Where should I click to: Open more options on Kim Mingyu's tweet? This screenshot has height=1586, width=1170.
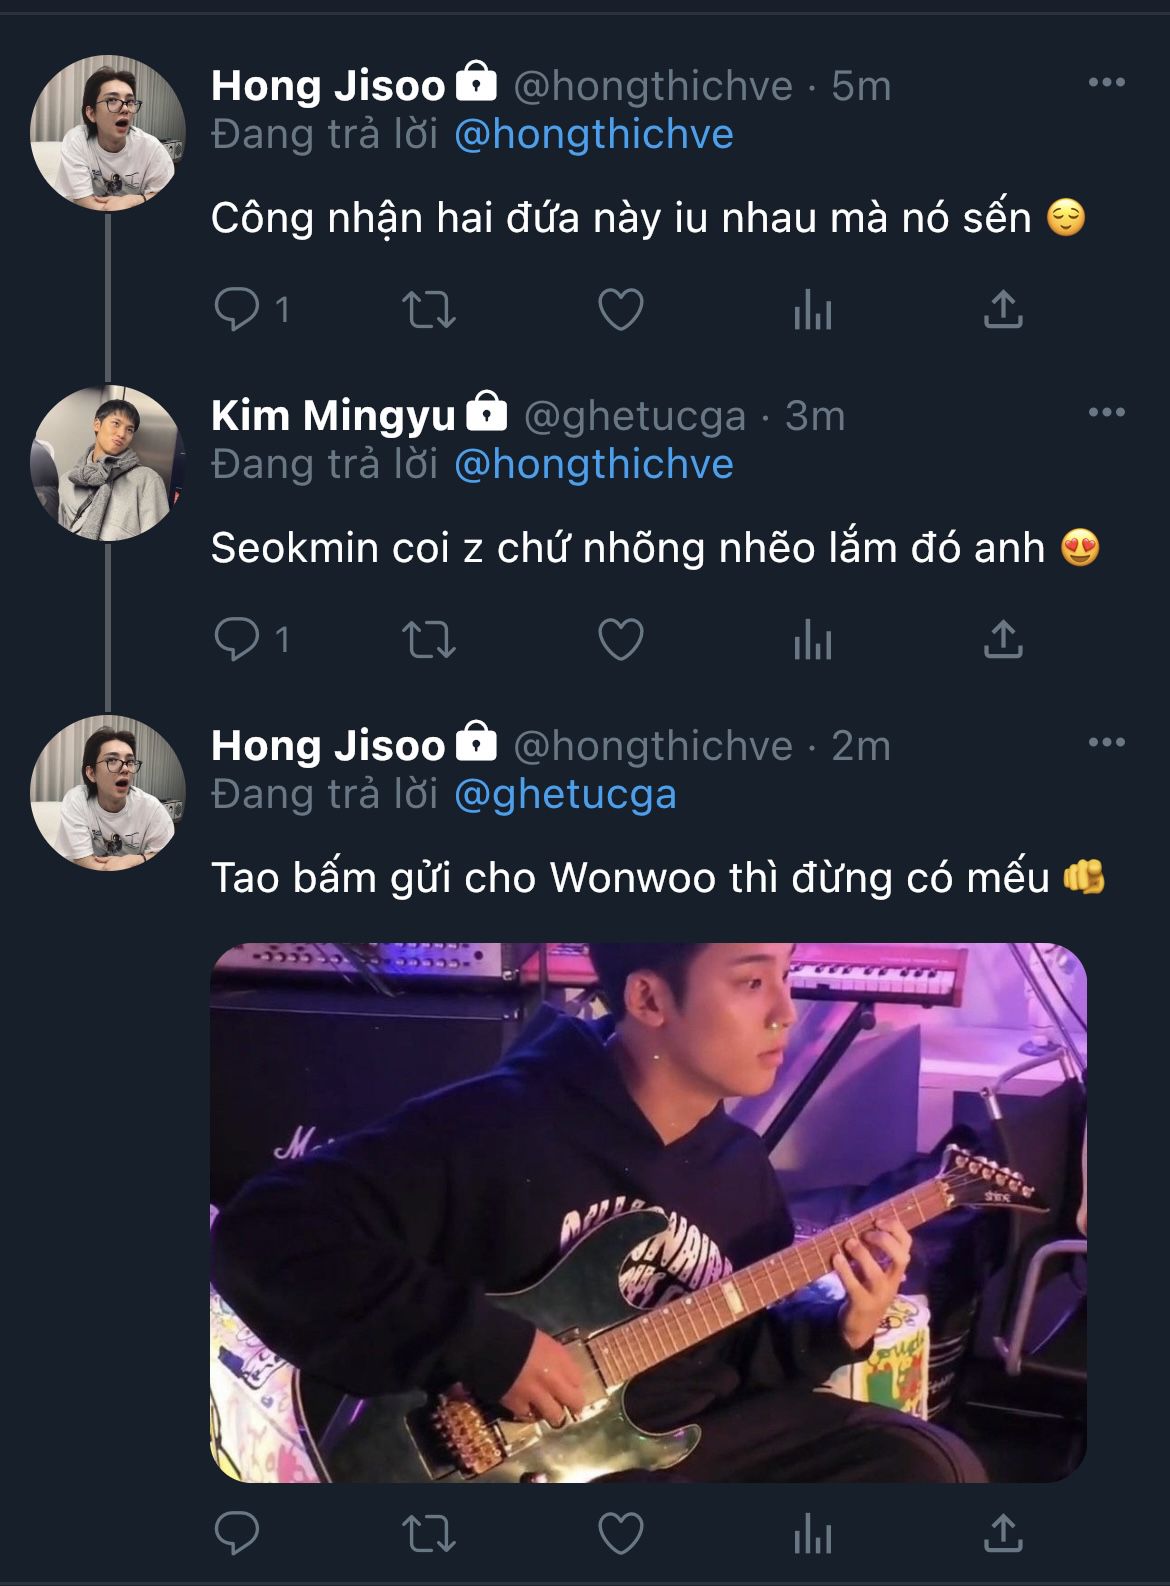pyautogui.click(x=1106, y=413)
